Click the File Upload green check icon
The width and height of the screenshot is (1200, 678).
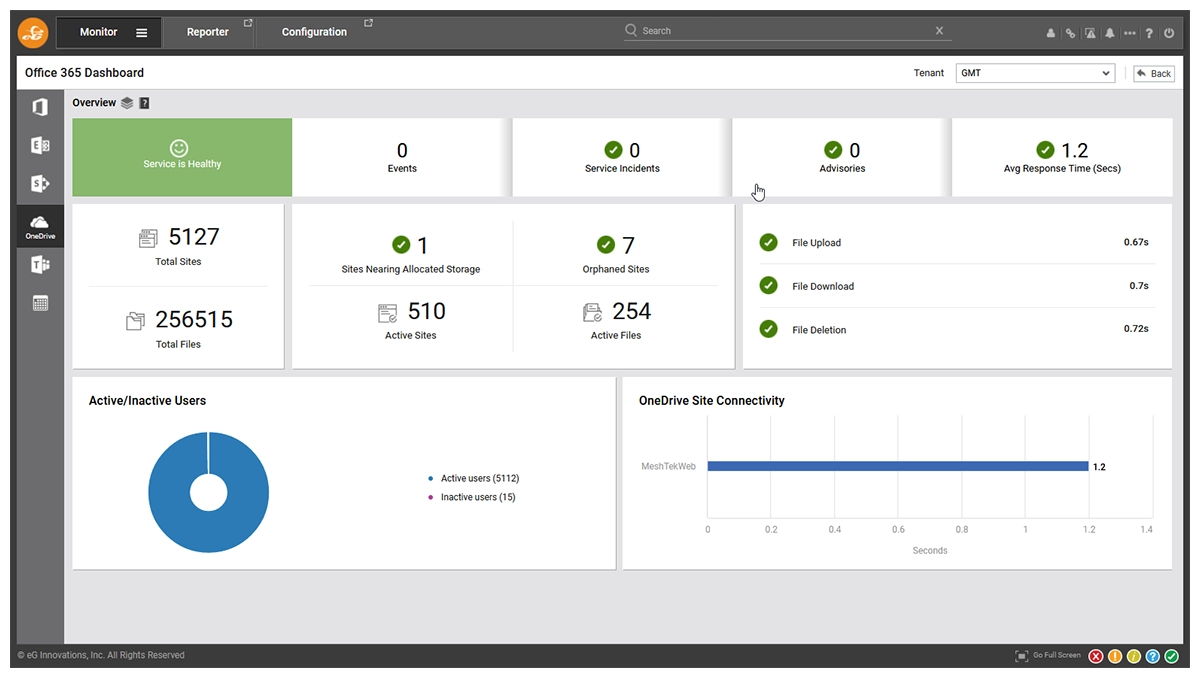click(x=768, y=242)
